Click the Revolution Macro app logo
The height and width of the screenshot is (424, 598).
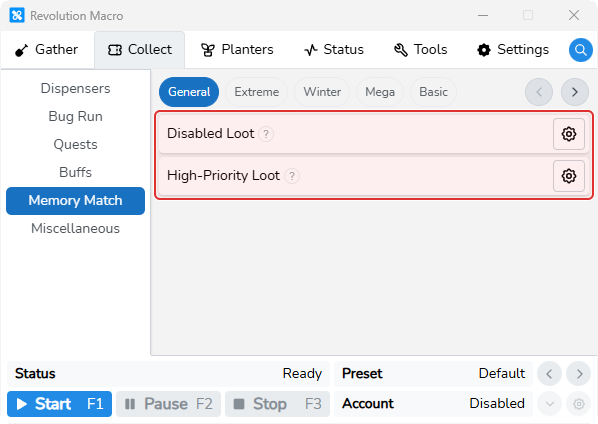pyautogui.click(x=17, y=16)
